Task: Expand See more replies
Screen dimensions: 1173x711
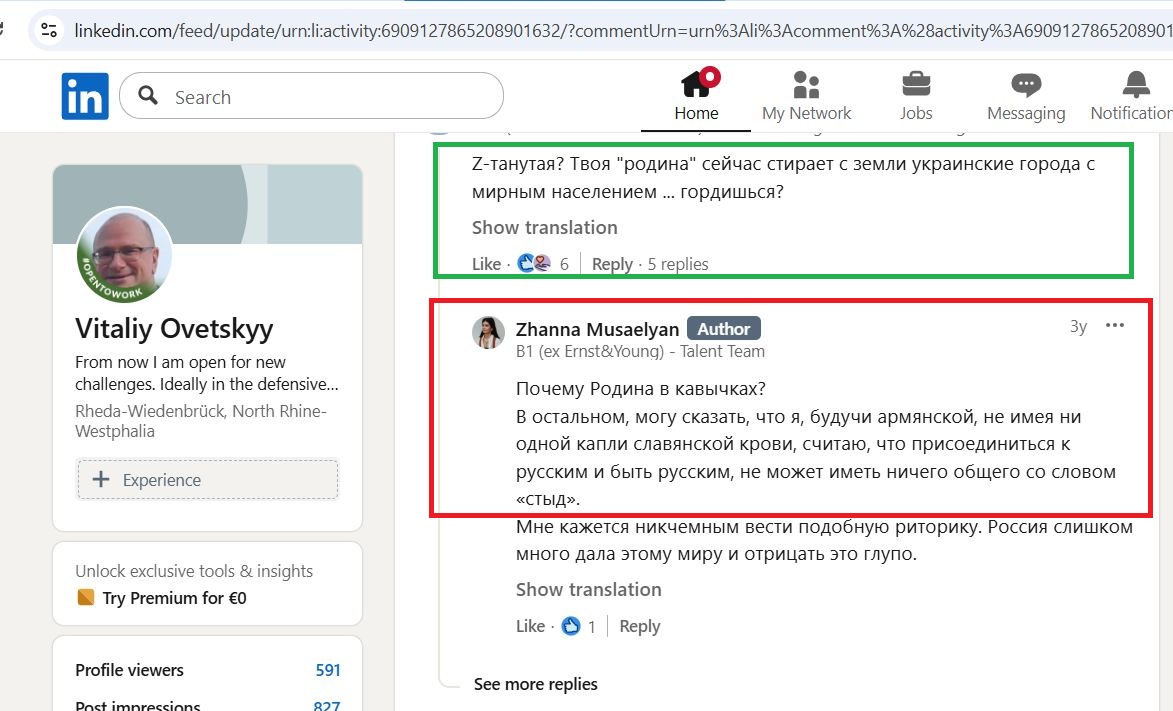Action: [535, 684]
